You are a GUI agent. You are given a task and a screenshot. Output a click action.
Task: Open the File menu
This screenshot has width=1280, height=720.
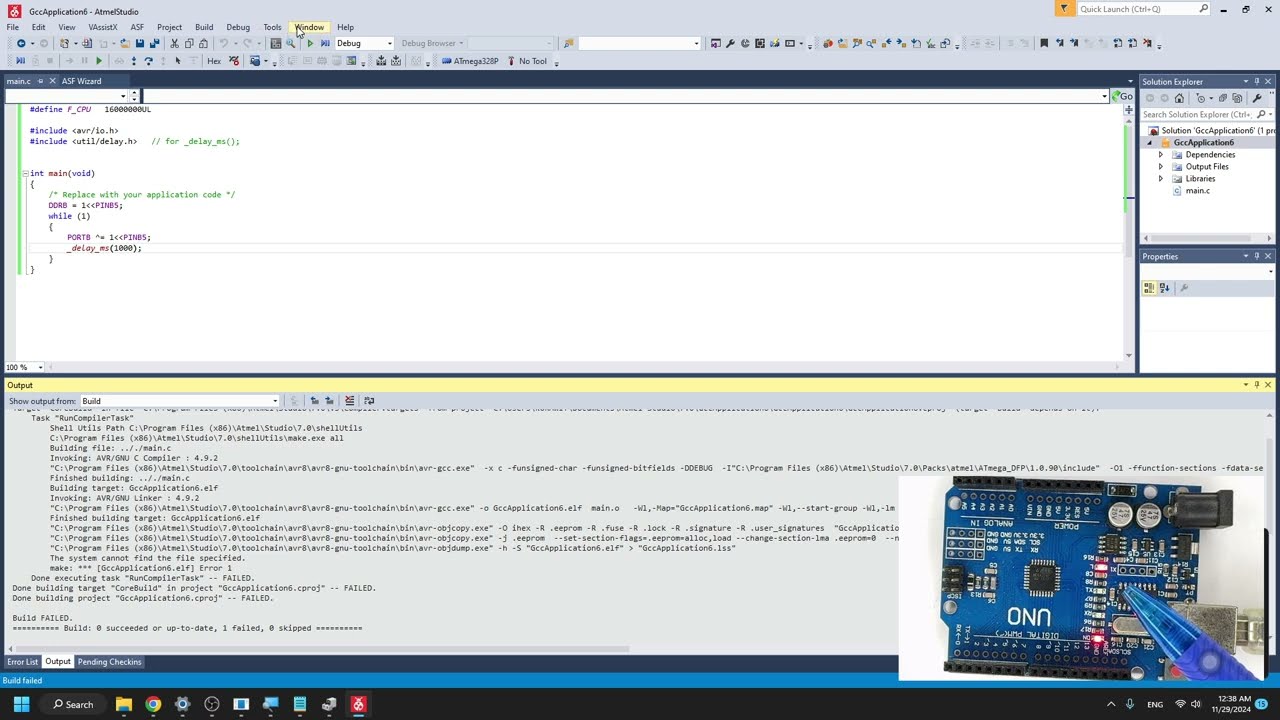(x=13, y=27)
